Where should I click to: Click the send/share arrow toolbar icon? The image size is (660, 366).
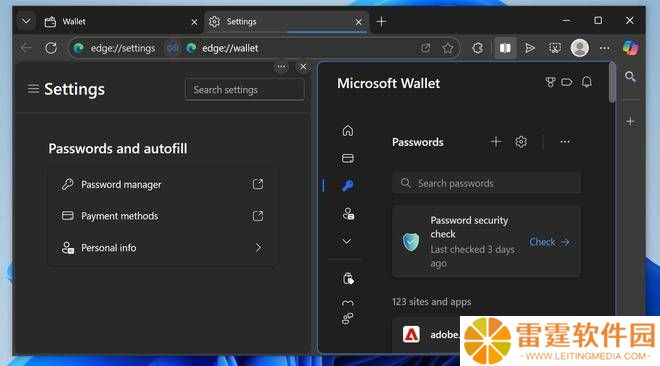530,48
